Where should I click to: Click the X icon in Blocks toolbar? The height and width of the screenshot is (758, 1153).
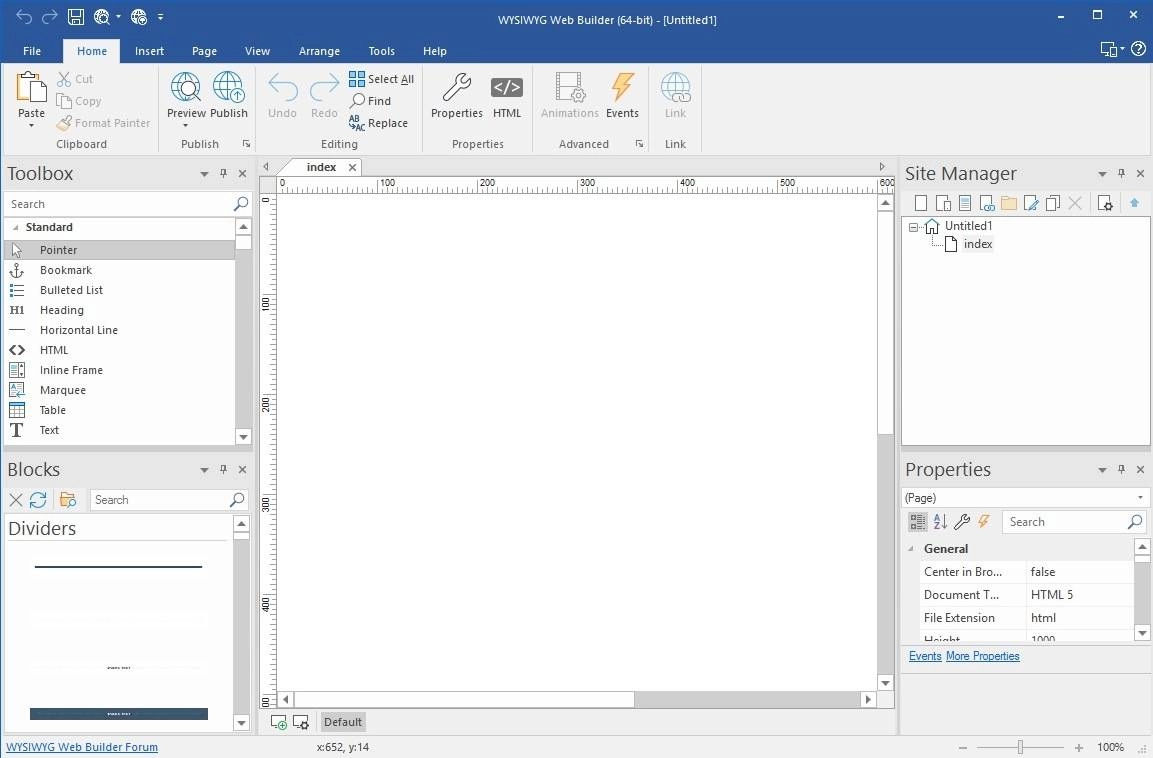coord(15,500)
